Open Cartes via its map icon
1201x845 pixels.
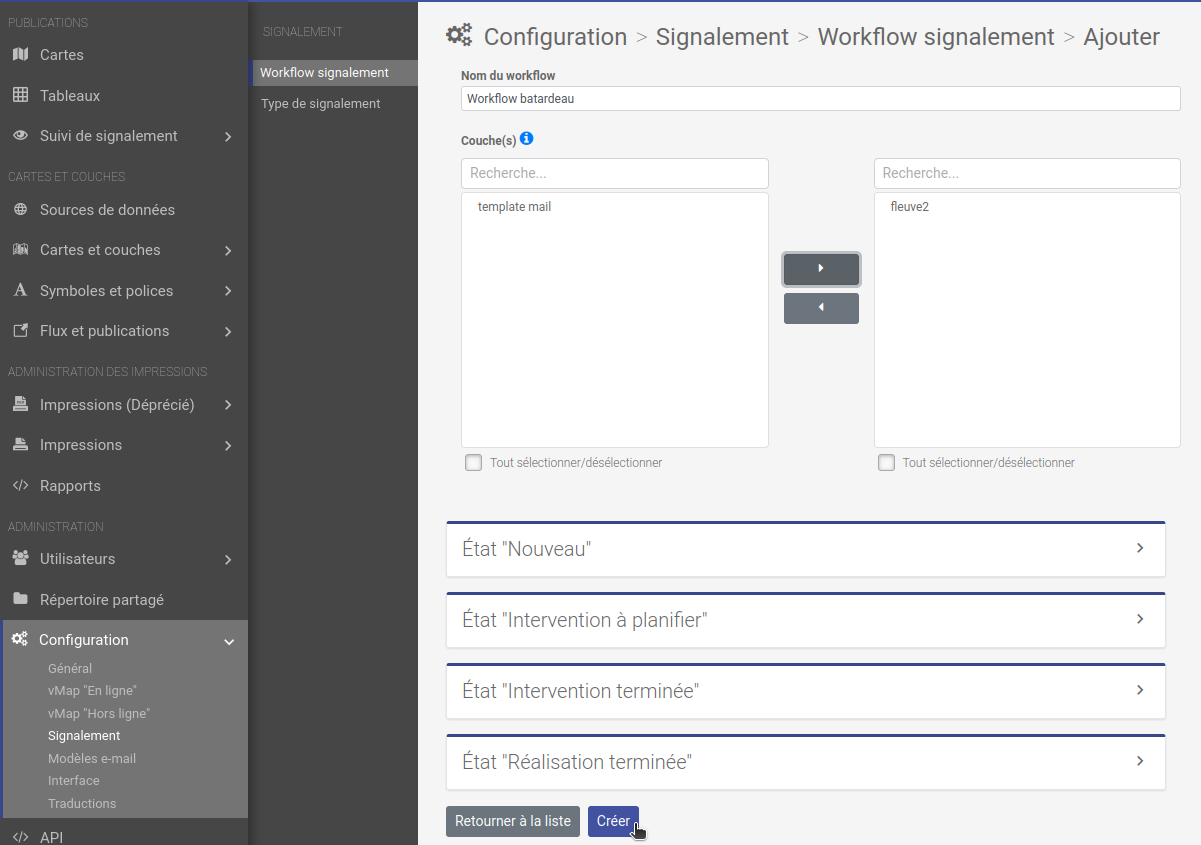20,54
